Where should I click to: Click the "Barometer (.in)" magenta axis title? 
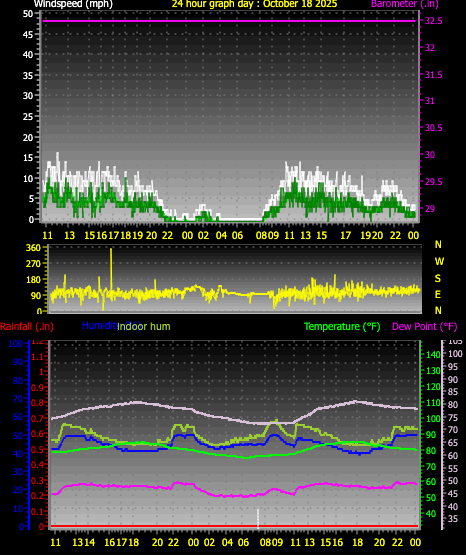(405, 4)
